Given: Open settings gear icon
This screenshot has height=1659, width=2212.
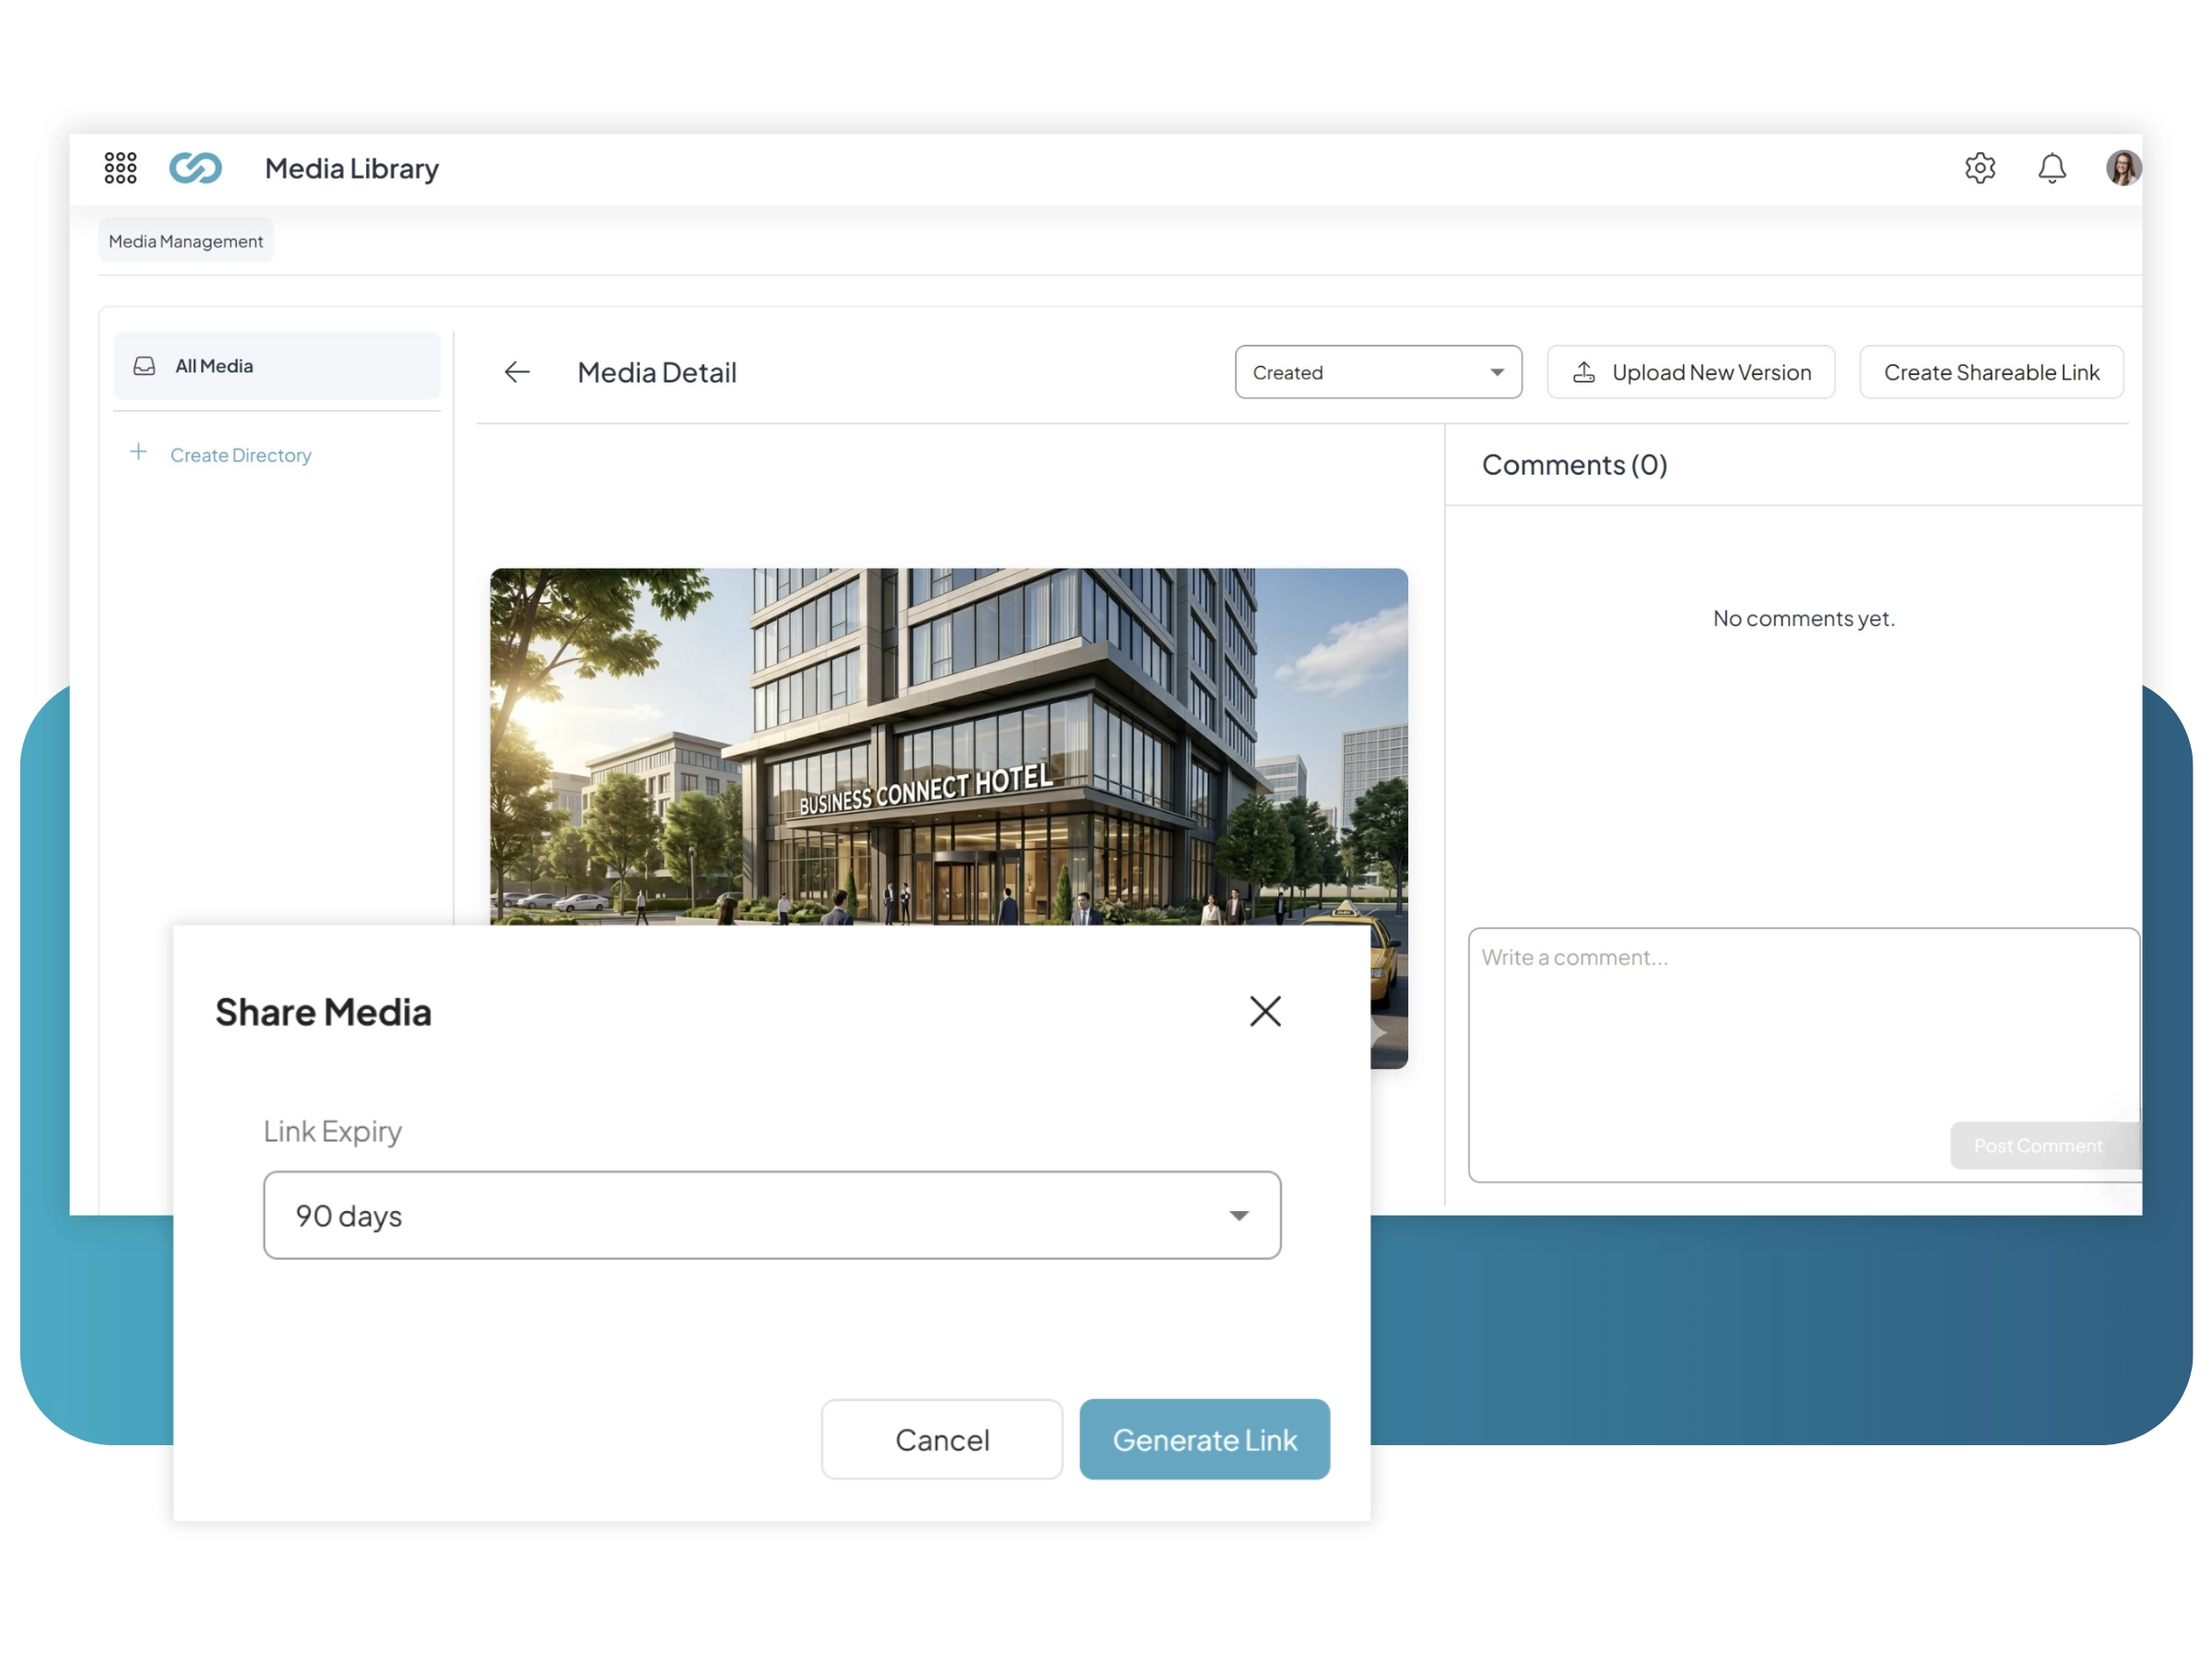Looking at the screenshot, I should point(1979,168).
